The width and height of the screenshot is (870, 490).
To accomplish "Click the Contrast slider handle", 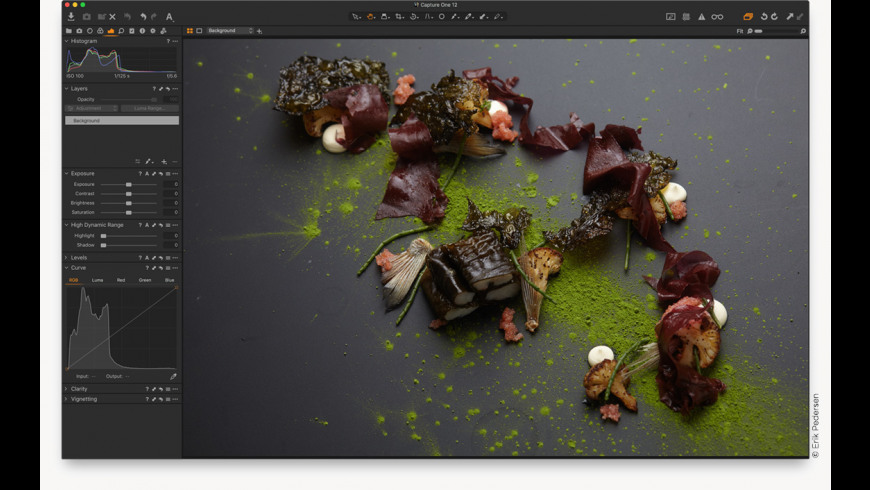I will [x=128, y=193].
